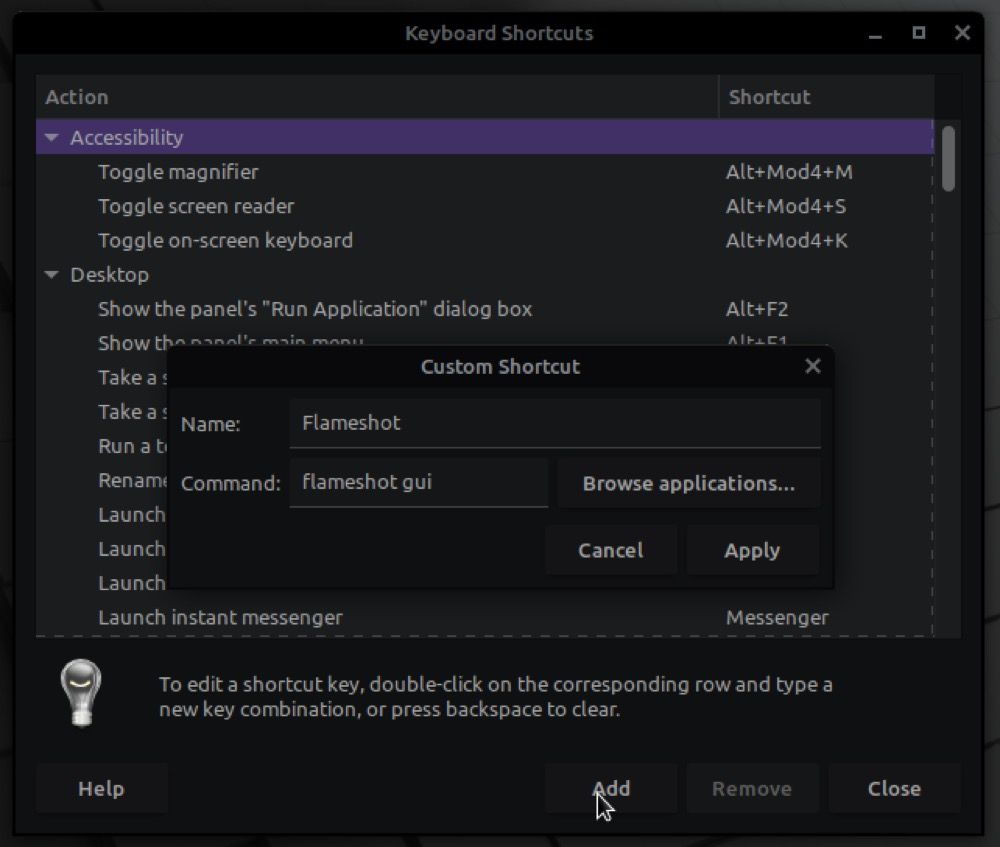Click the Name input field
The height and width of the screenshot is (847, 1000).
[555, 423]
